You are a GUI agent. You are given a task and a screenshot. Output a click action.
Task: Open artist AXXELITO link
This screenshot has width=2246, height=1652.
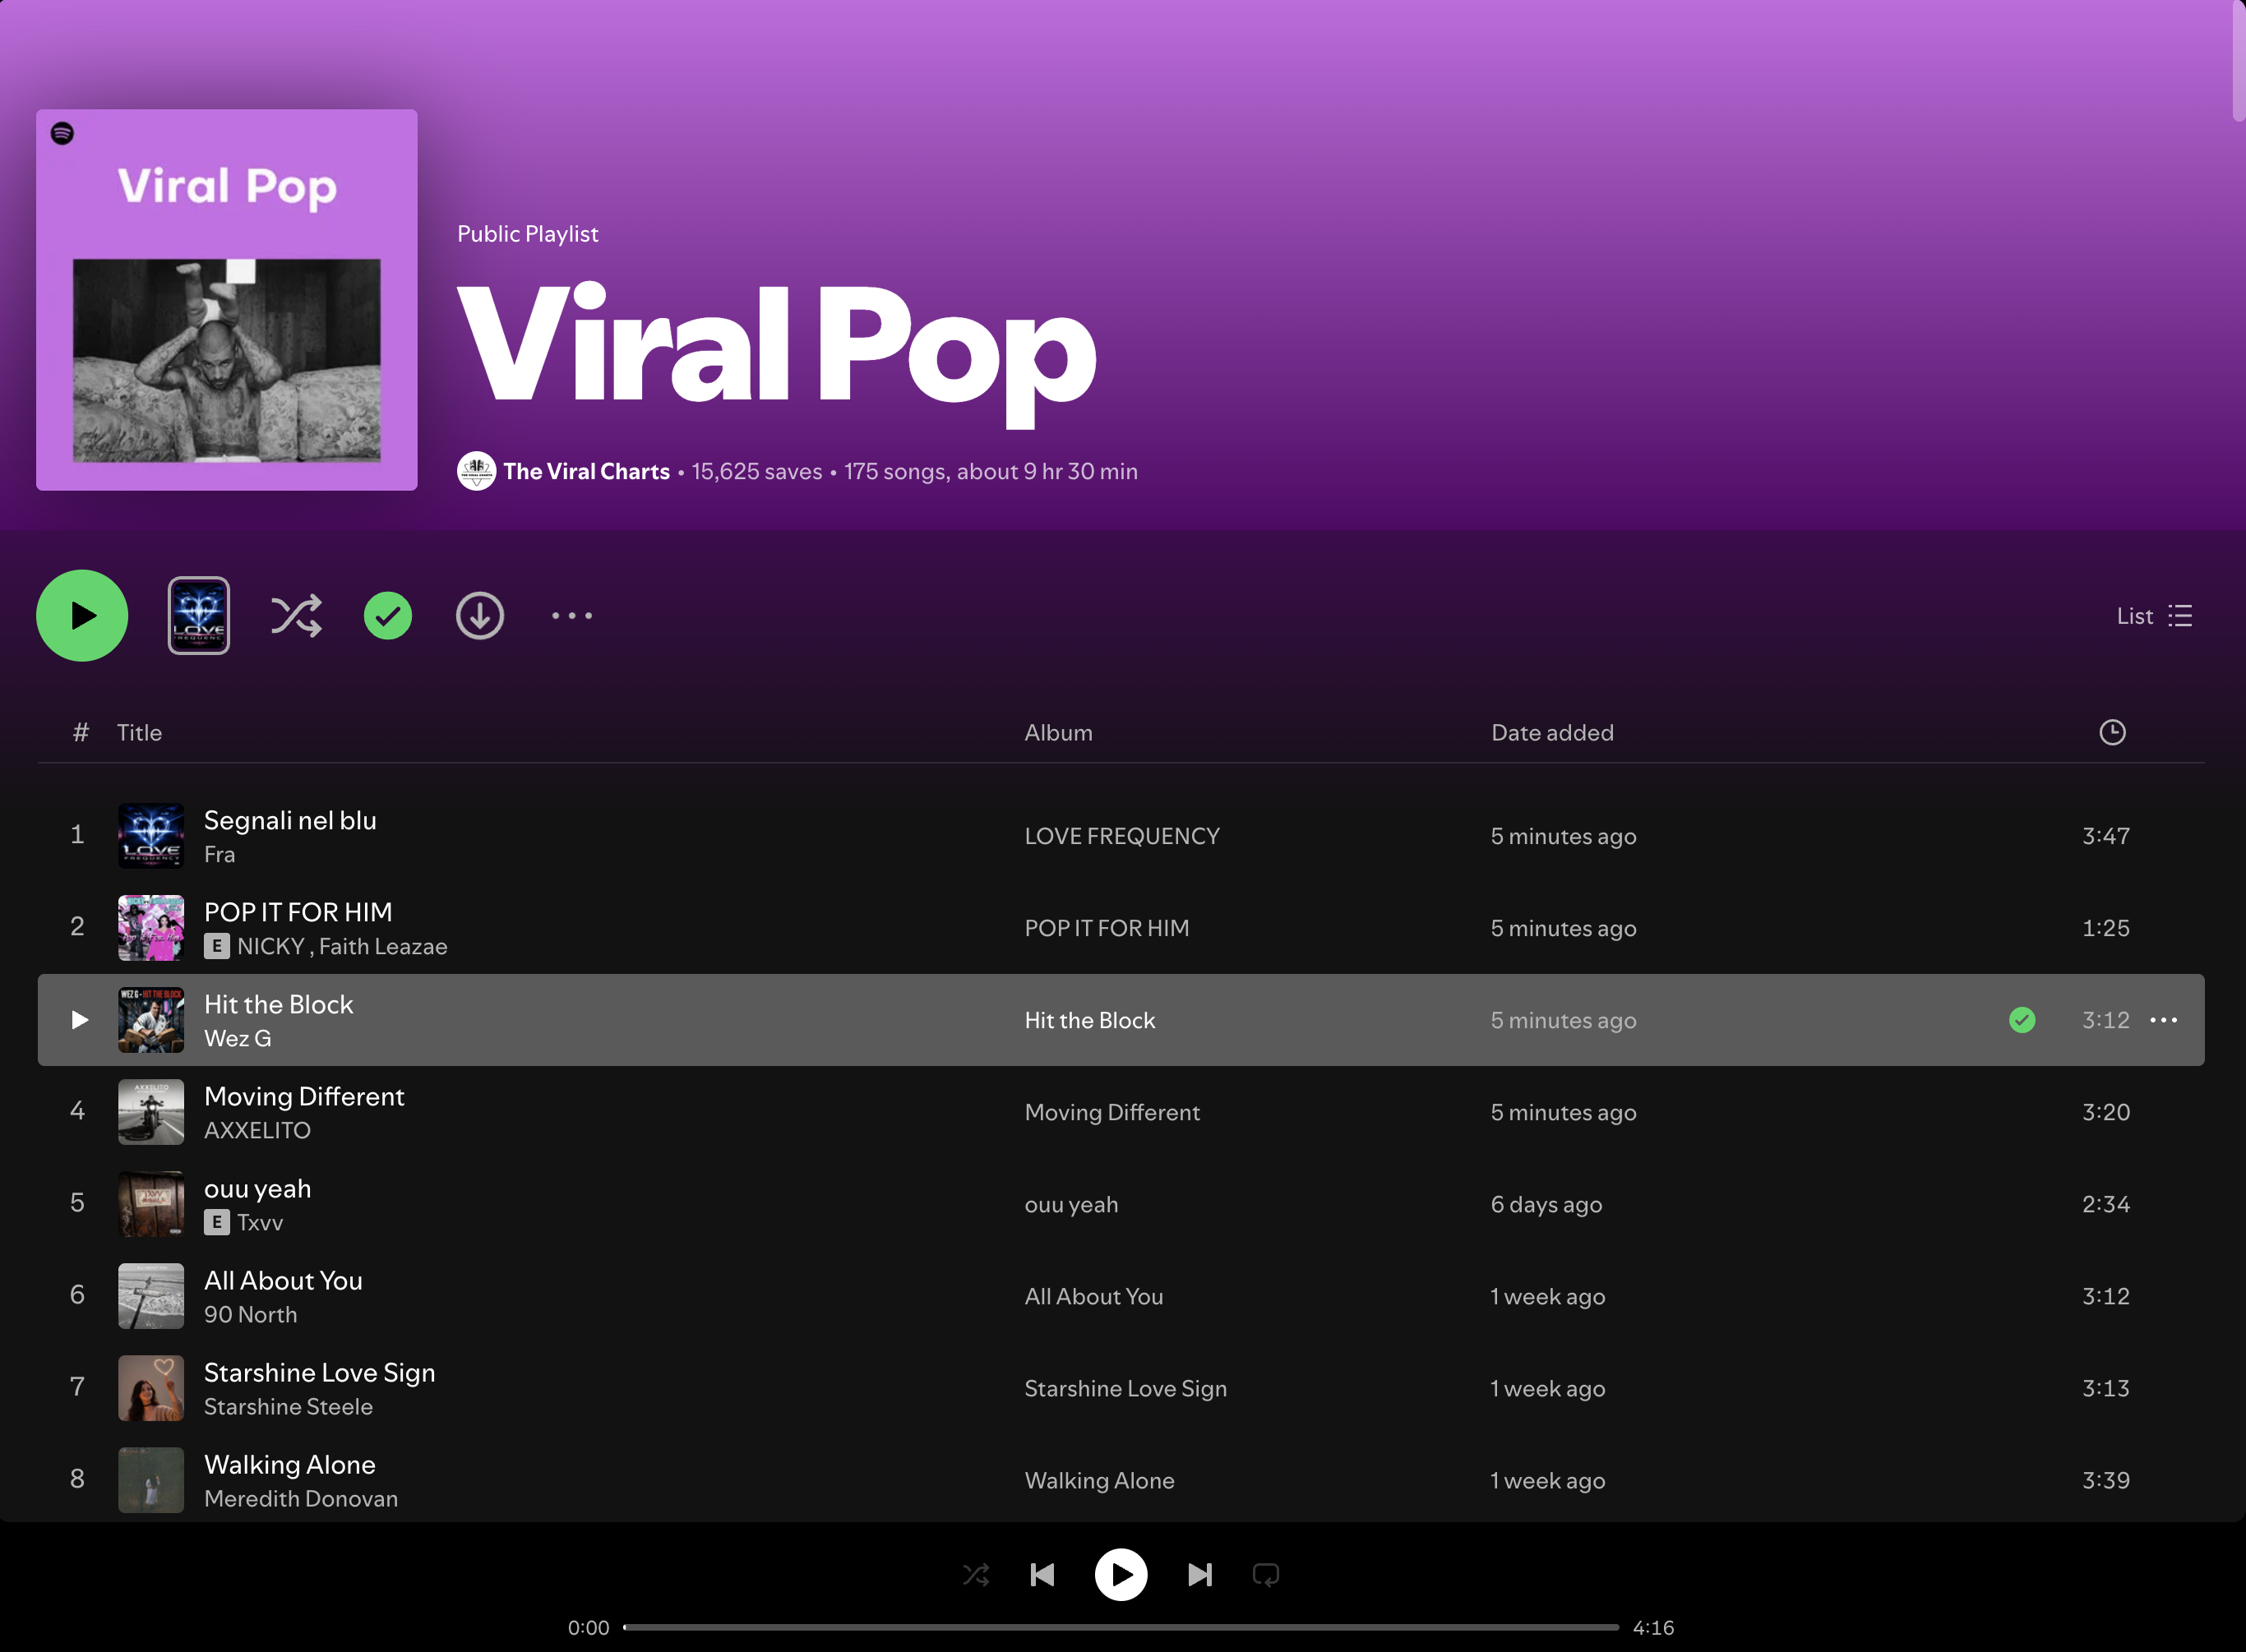(257, 1130)
